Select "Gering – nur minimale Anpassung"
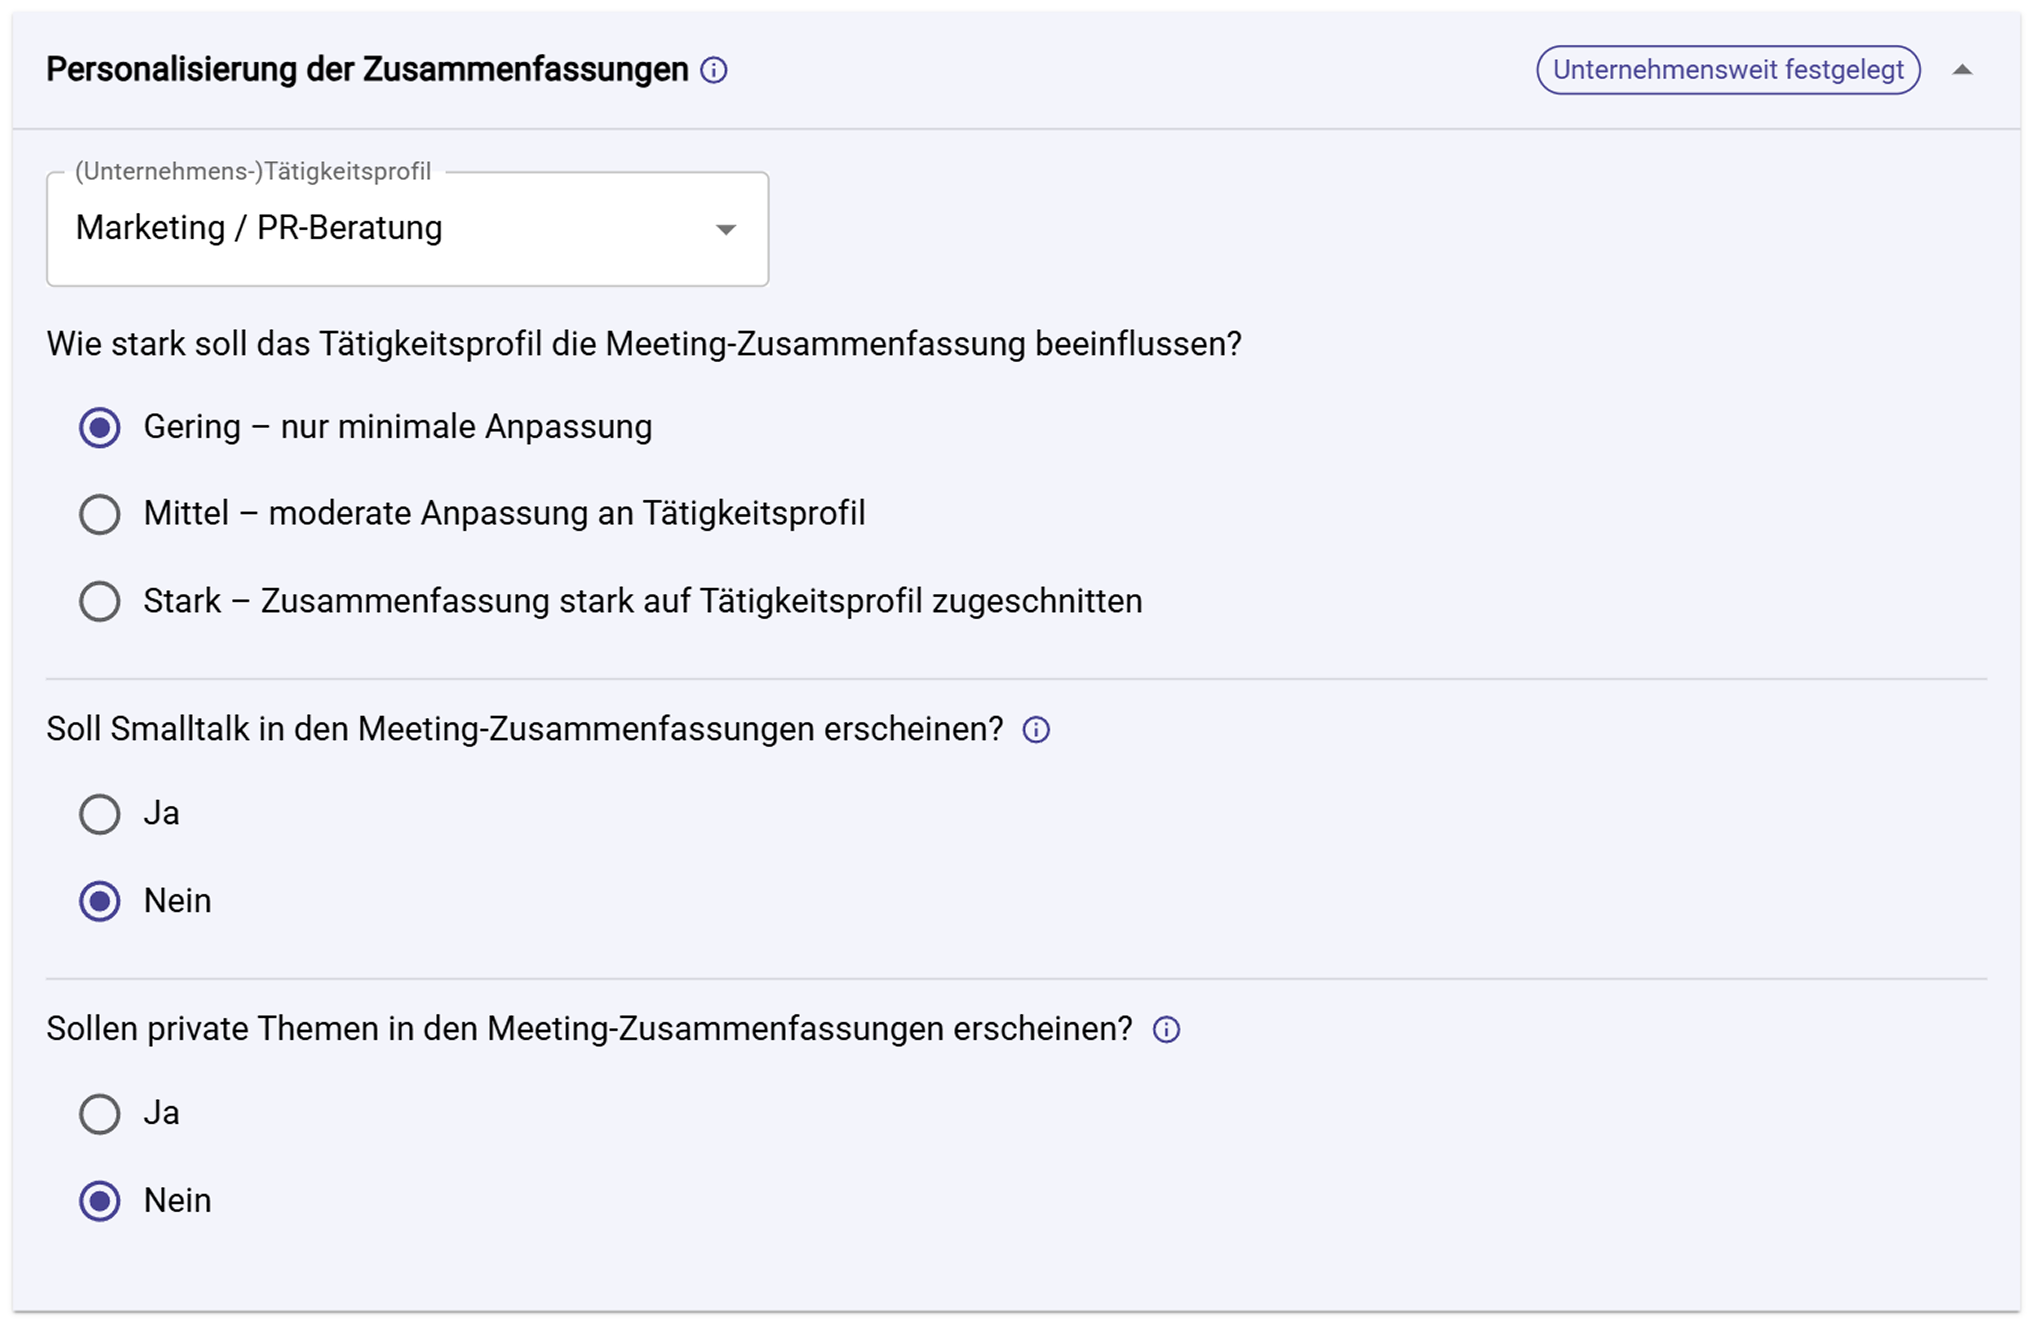This screenshot has width=2033, height=1323. point(99,427)
